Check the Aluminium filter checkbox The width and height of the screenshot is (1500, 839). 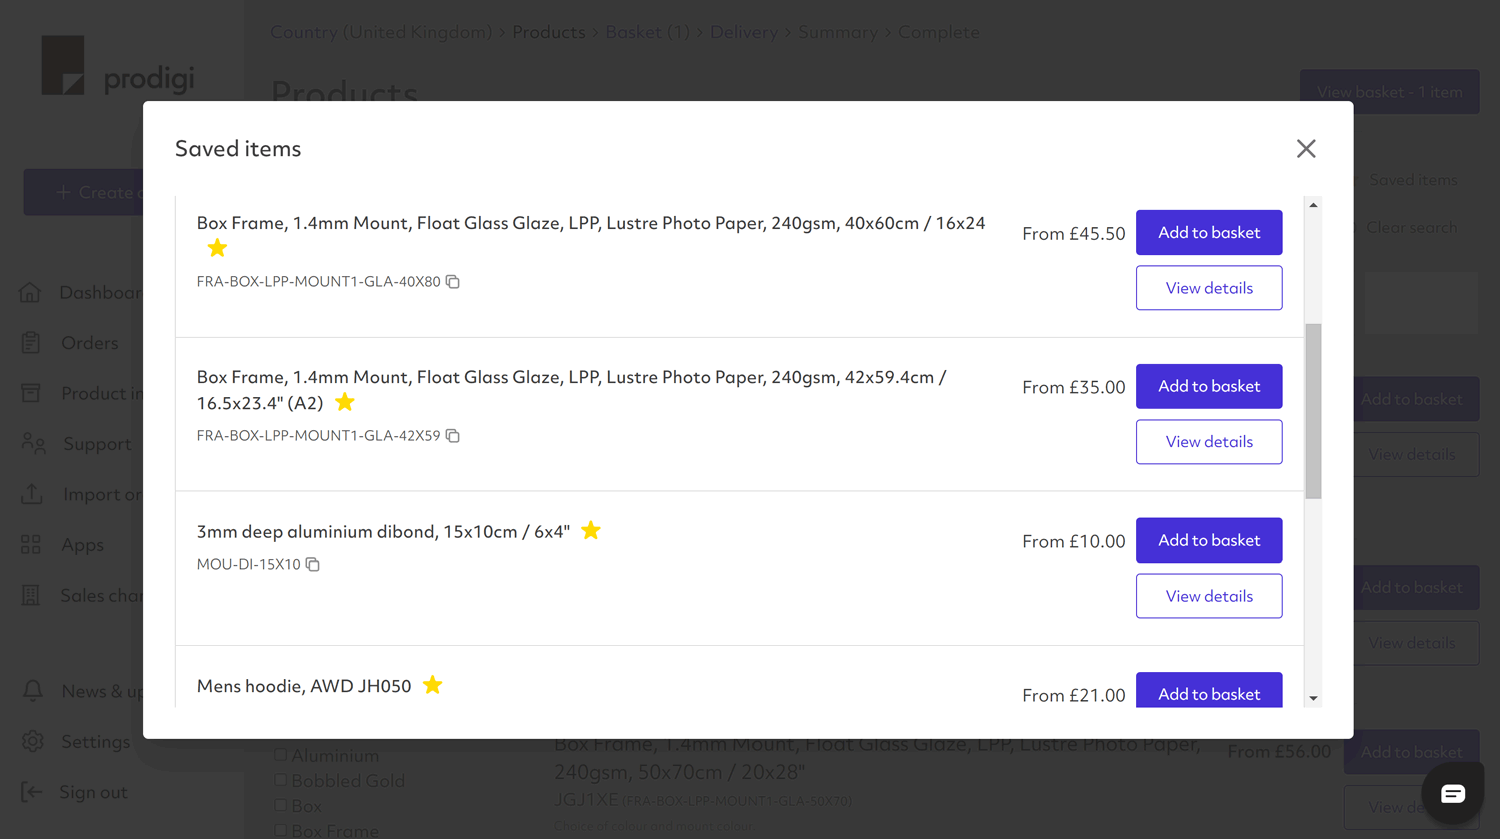(280, 755)
